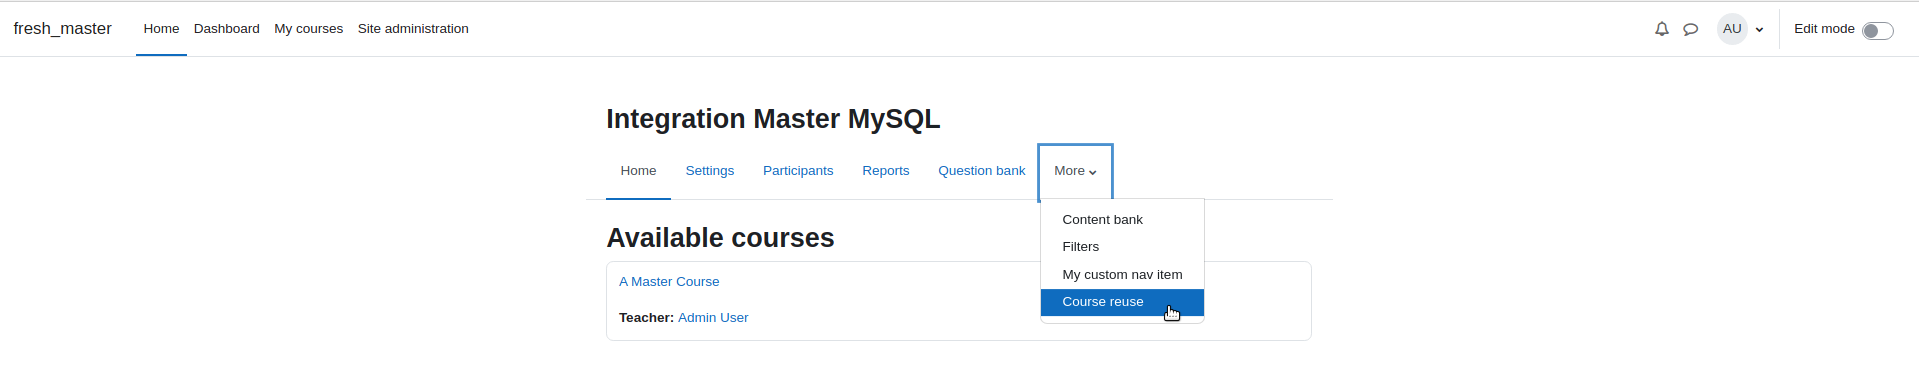The image size is (1919, 386).
Task: Open A Master Course link
Action: tap(669, 282)
